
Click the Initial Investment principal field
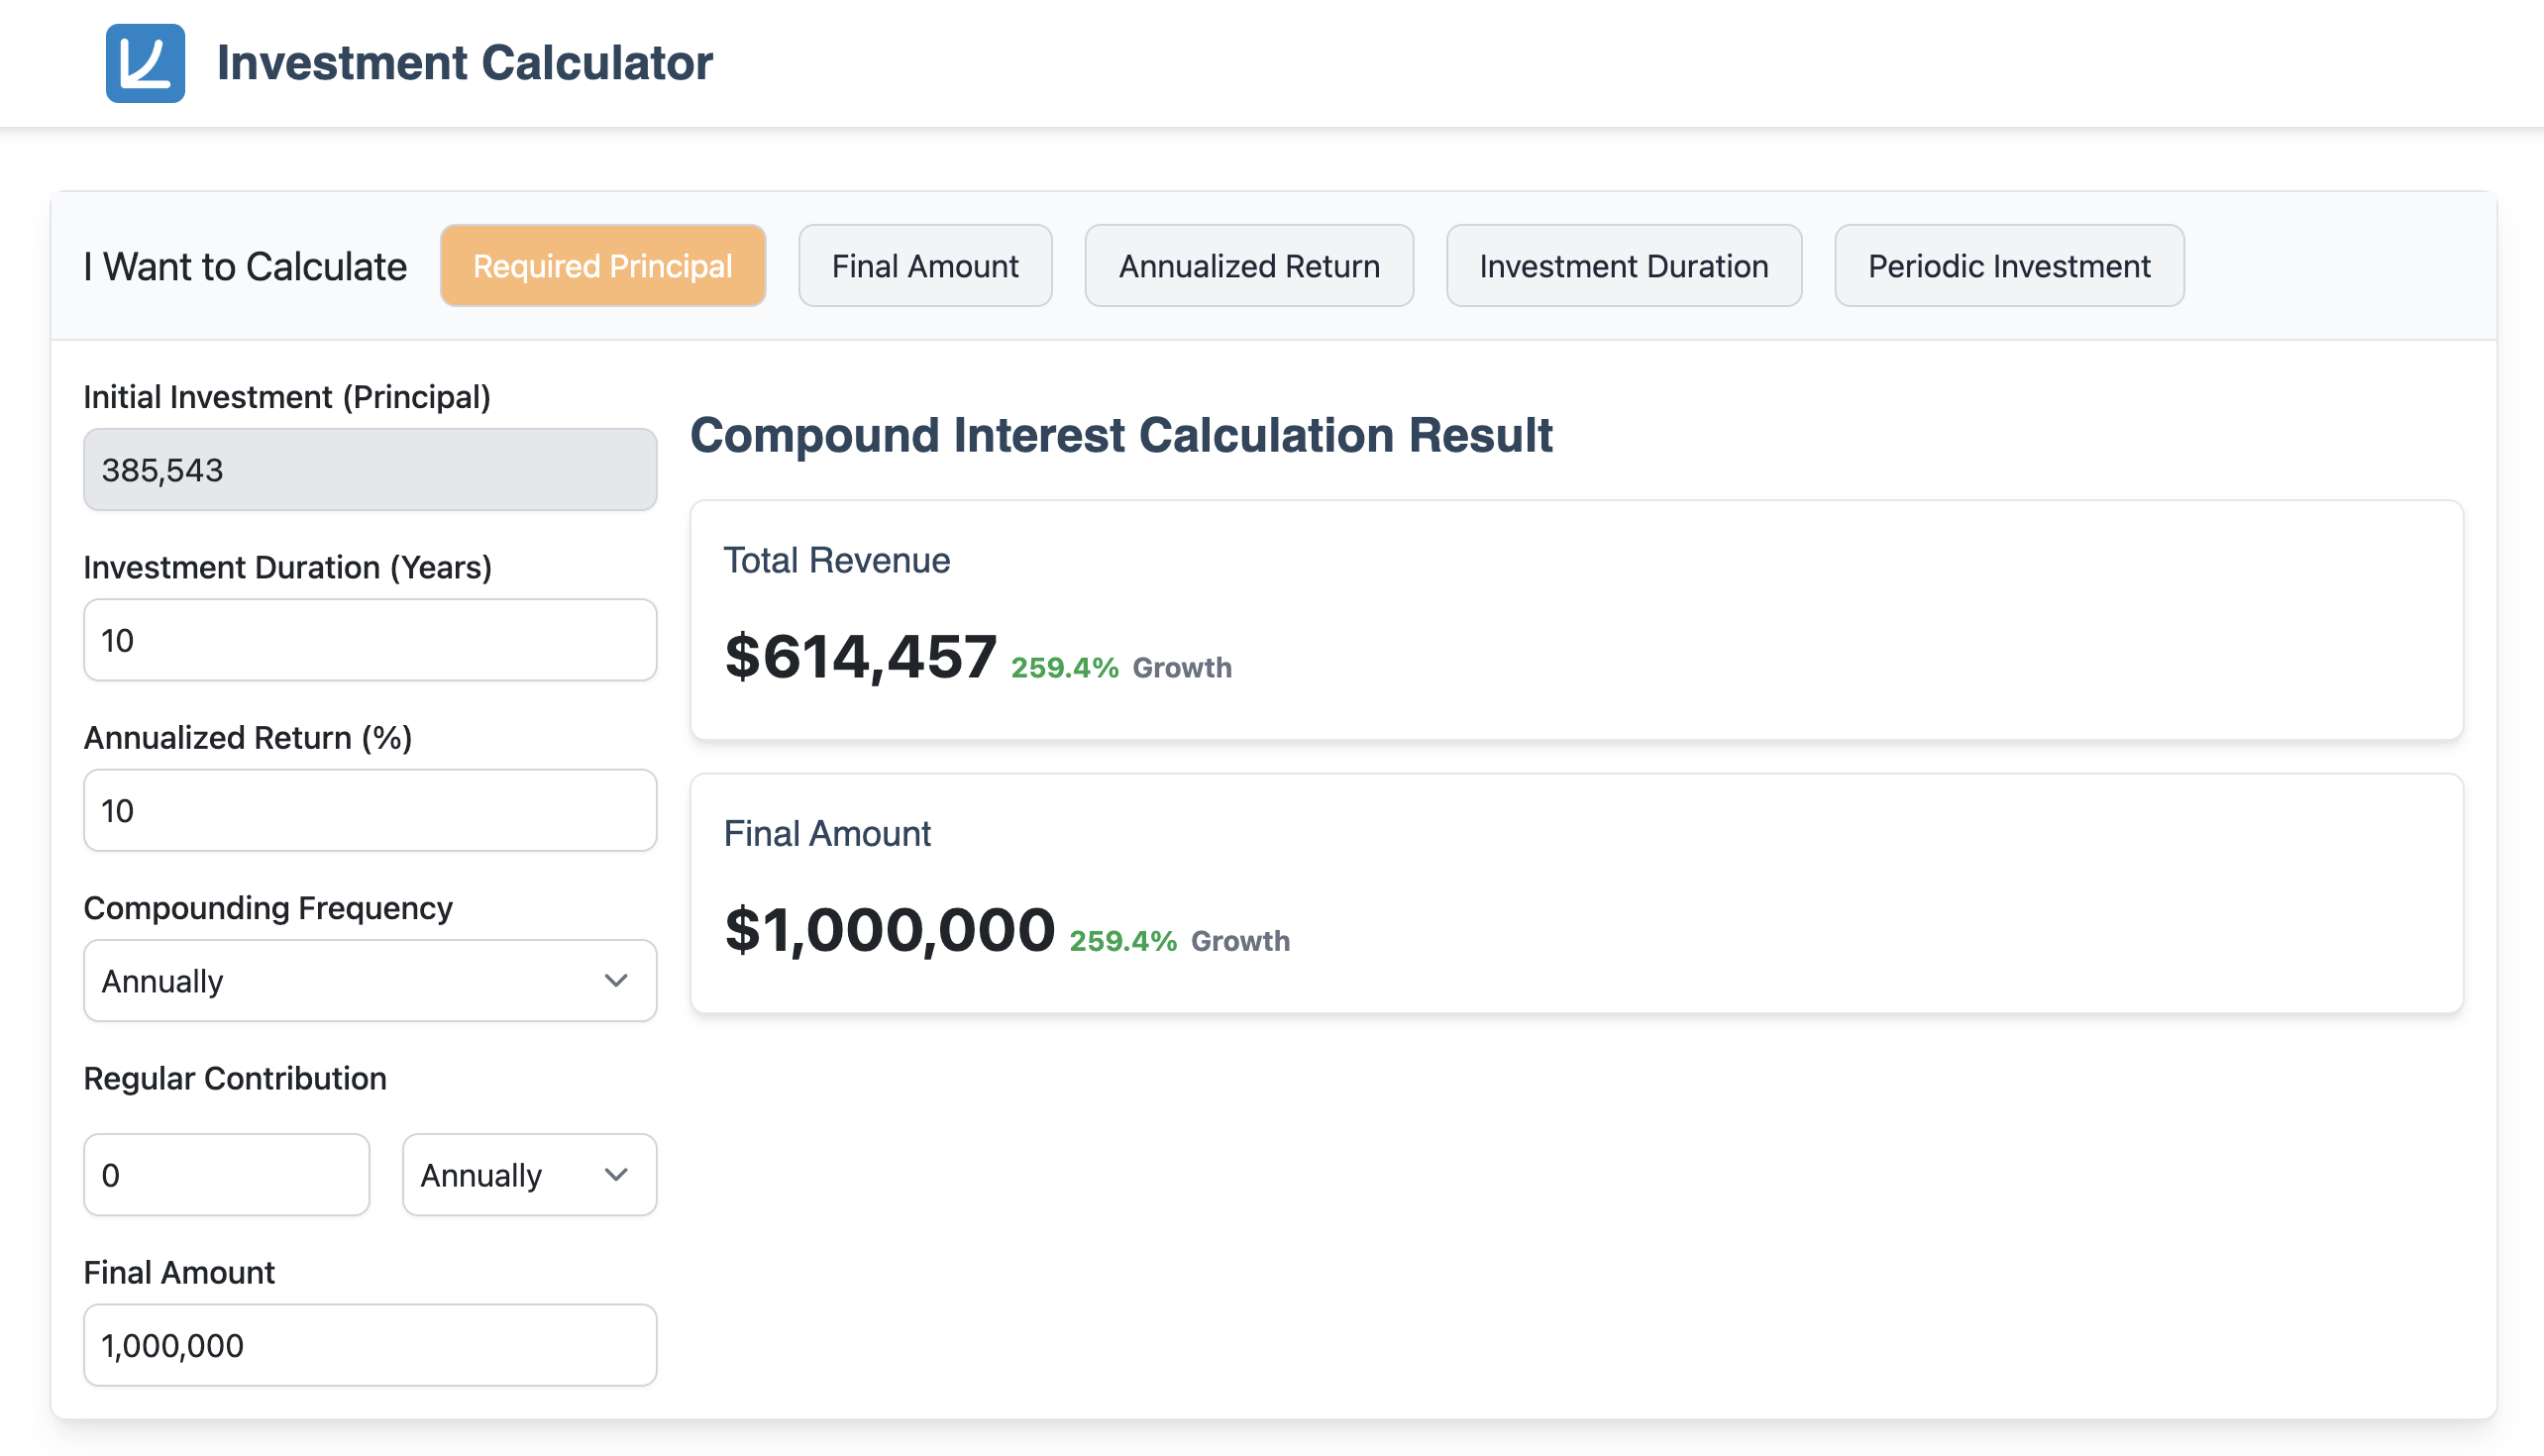(370, 470)
